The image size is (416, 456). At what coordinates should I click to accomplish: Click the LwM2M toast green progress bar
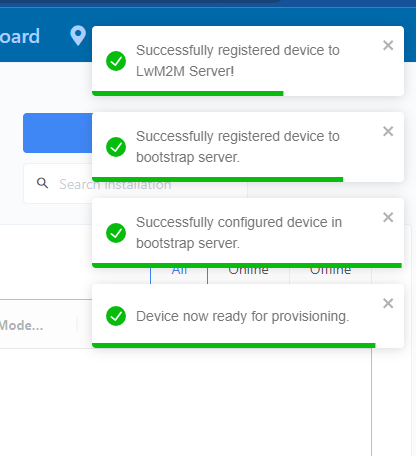(188, 94)
